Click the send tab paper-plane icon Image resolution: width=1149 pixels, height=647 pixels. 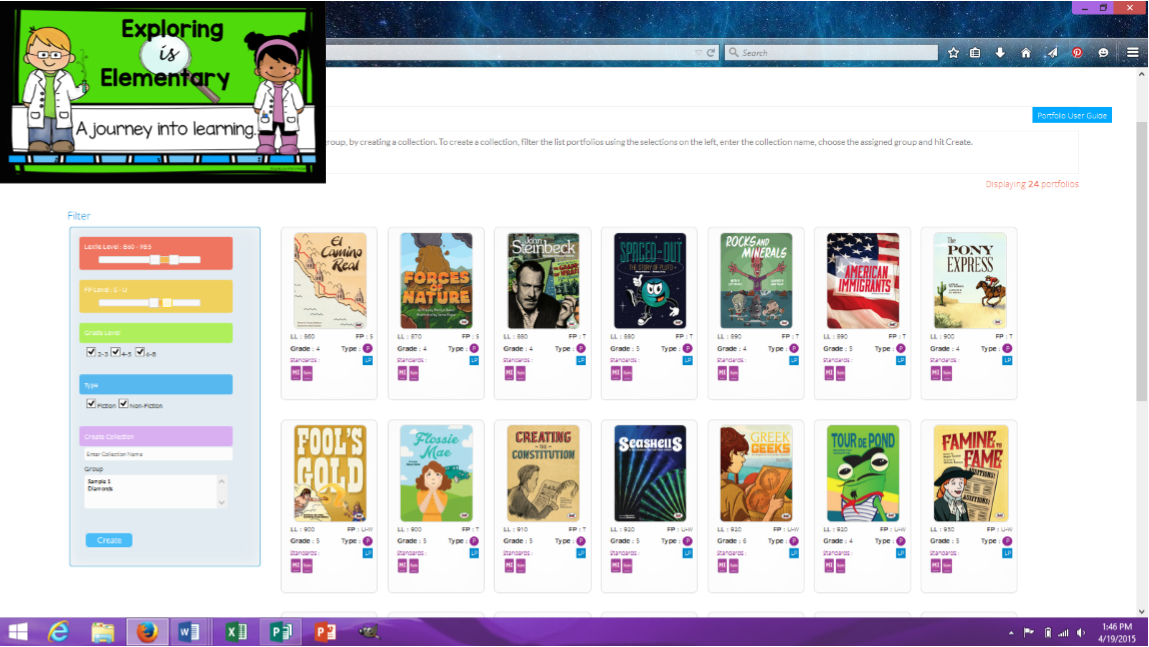click(x=1052, y=53)
